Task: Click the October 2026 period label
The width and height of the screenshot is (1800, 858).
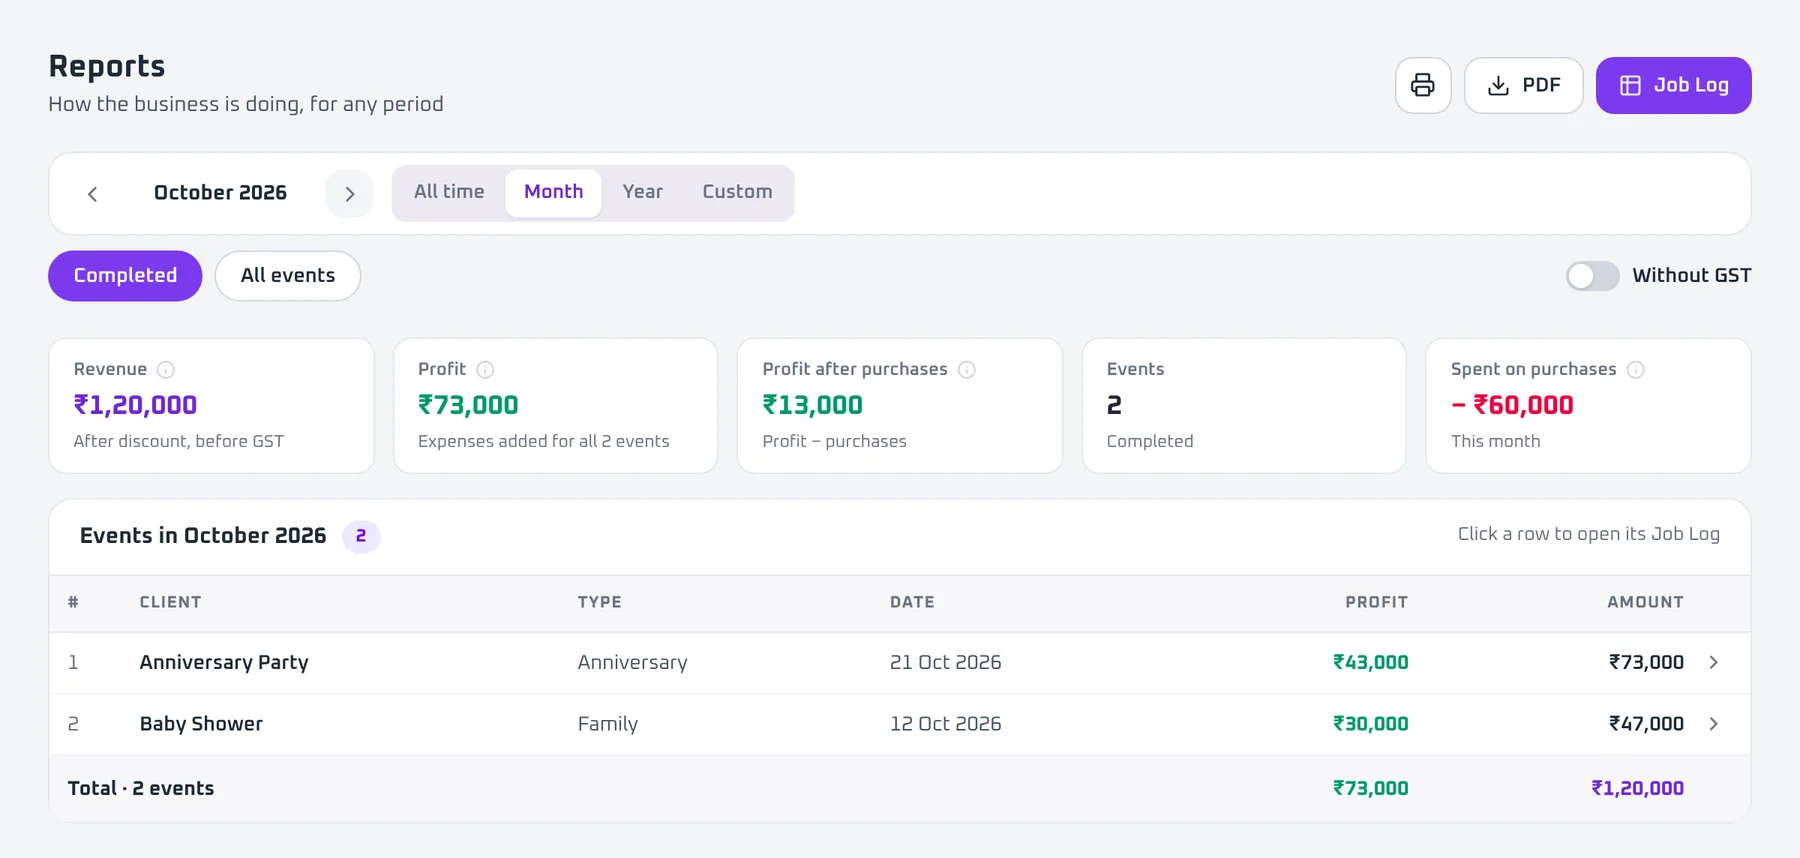Action: [x=220, y=193]
